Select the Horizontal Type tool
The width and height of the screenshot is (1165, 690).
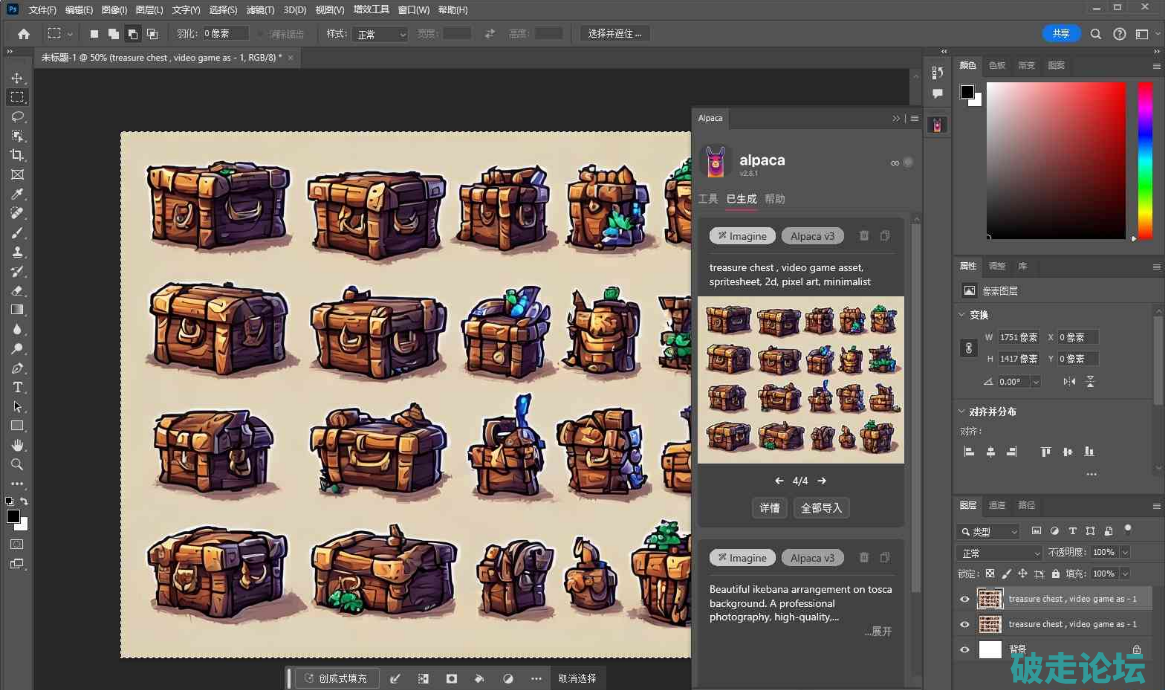click(17, 387)
